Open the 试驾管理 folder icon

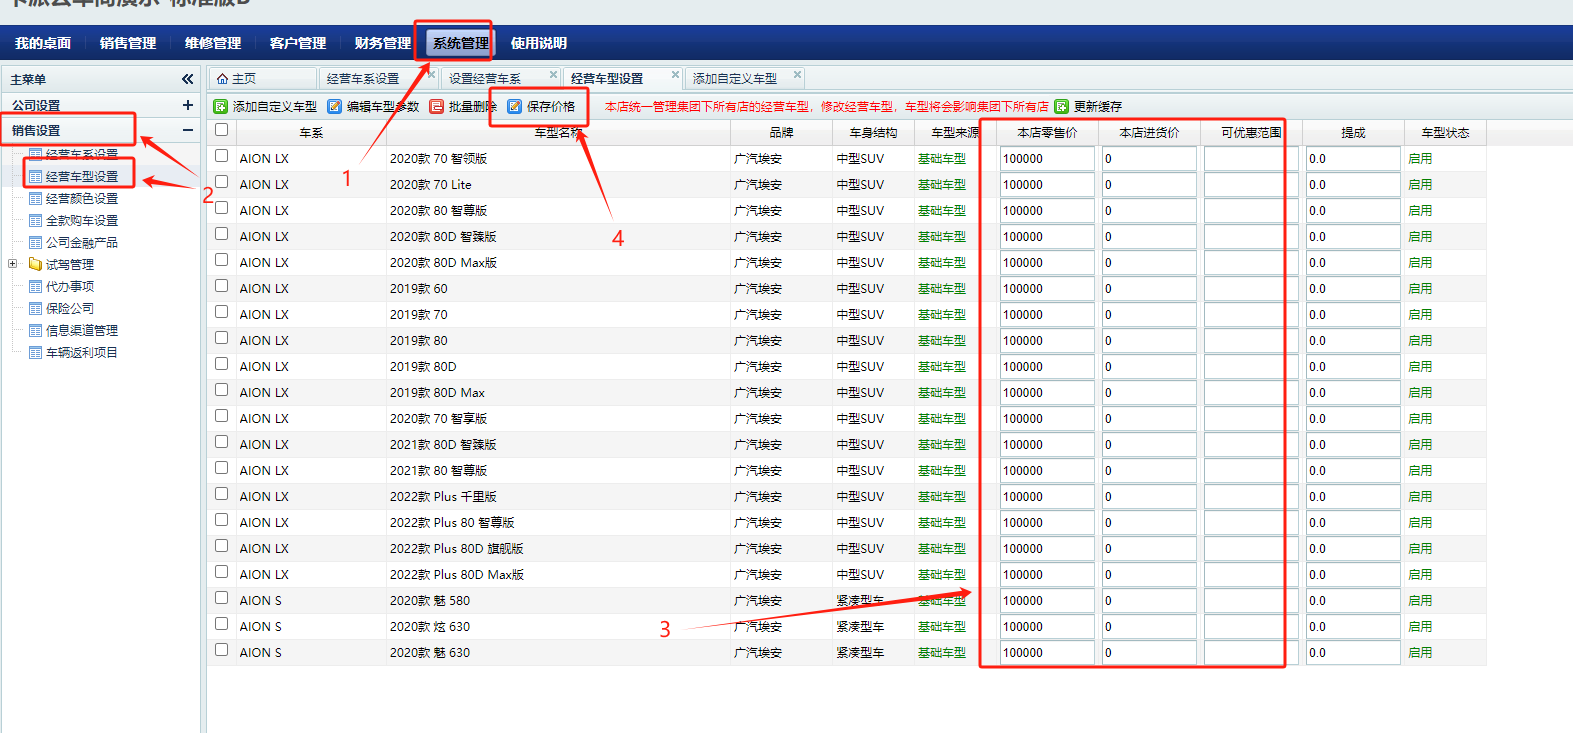pyautogui.click(x=35, y=264)
